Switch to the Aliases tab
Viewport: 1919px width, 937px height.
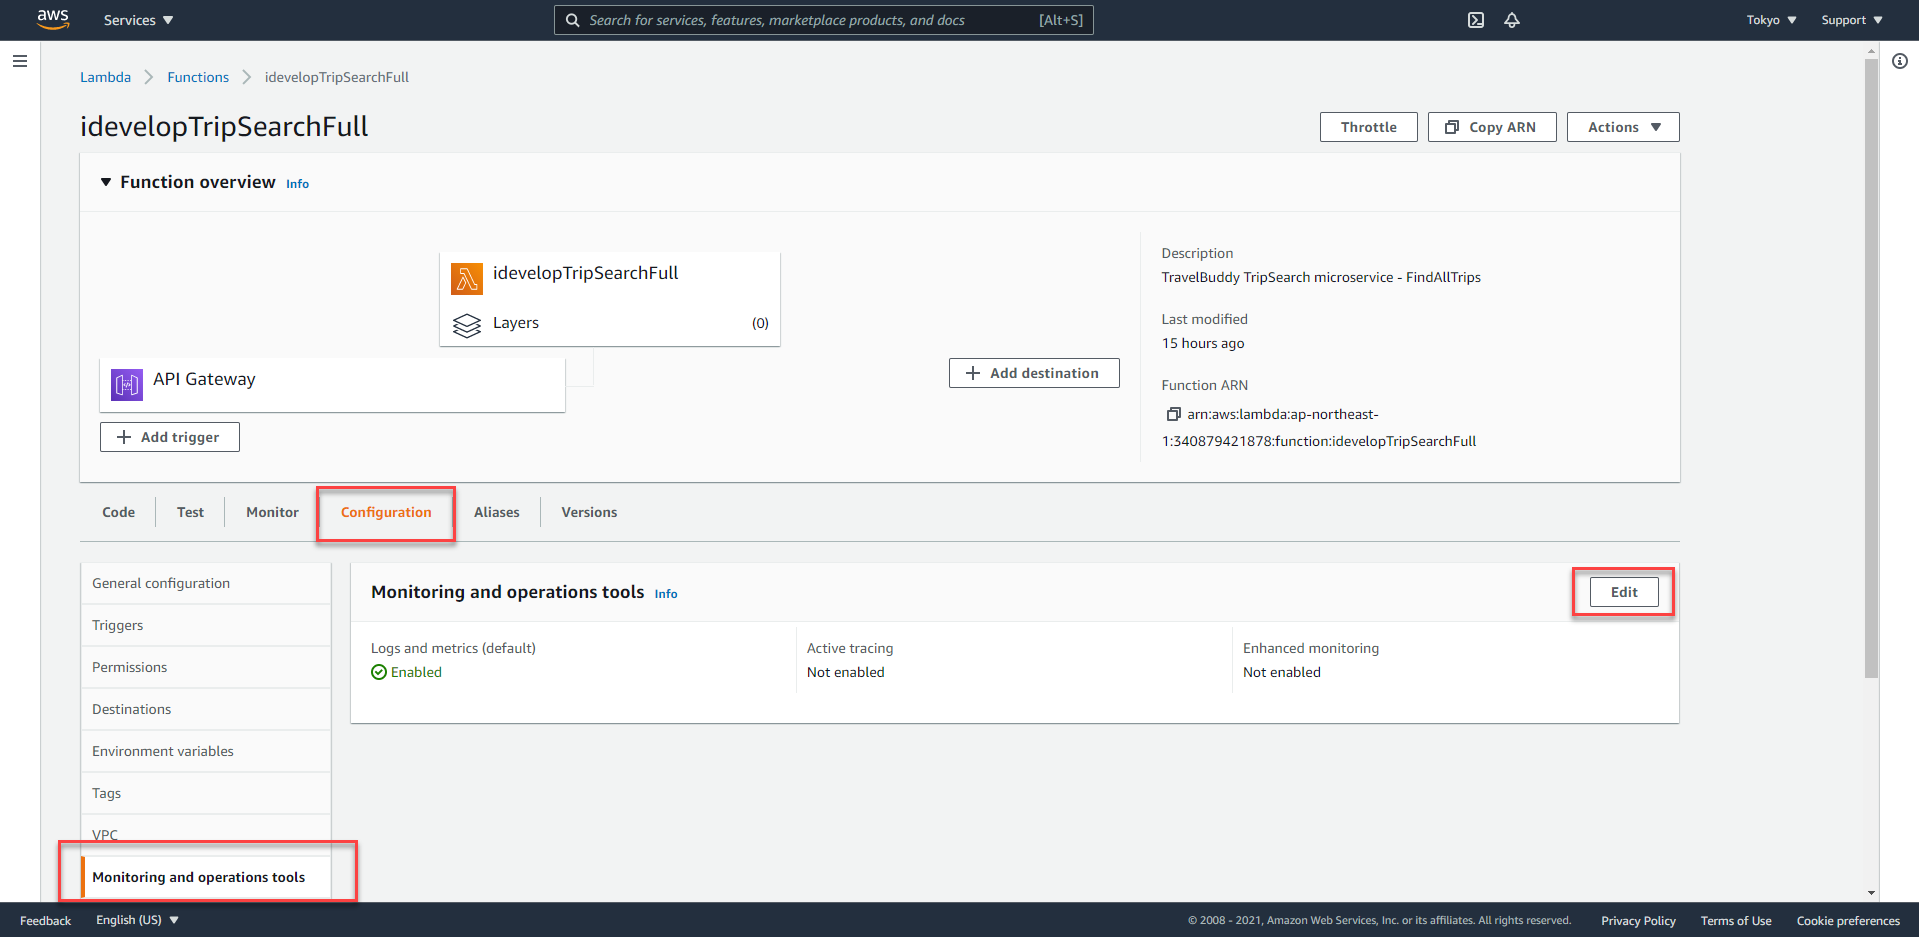pos(497,512)
